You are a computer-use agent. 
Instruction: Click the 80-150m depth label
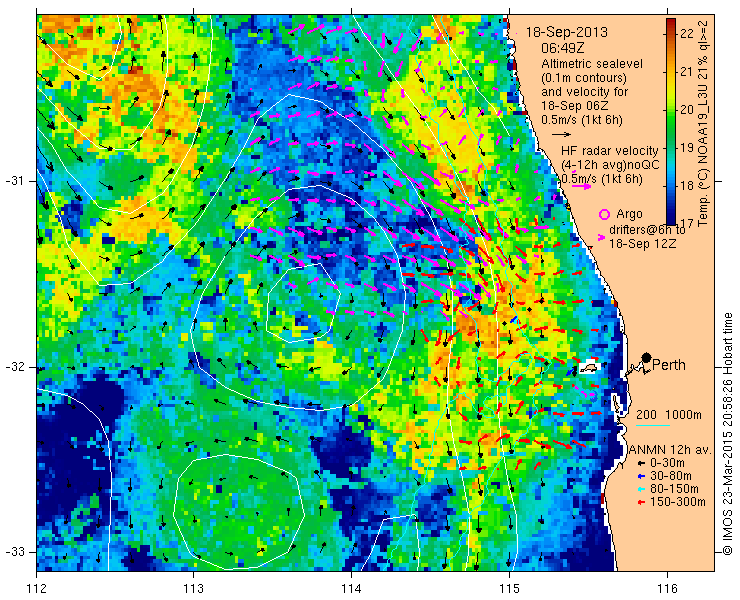click(674, 489)
